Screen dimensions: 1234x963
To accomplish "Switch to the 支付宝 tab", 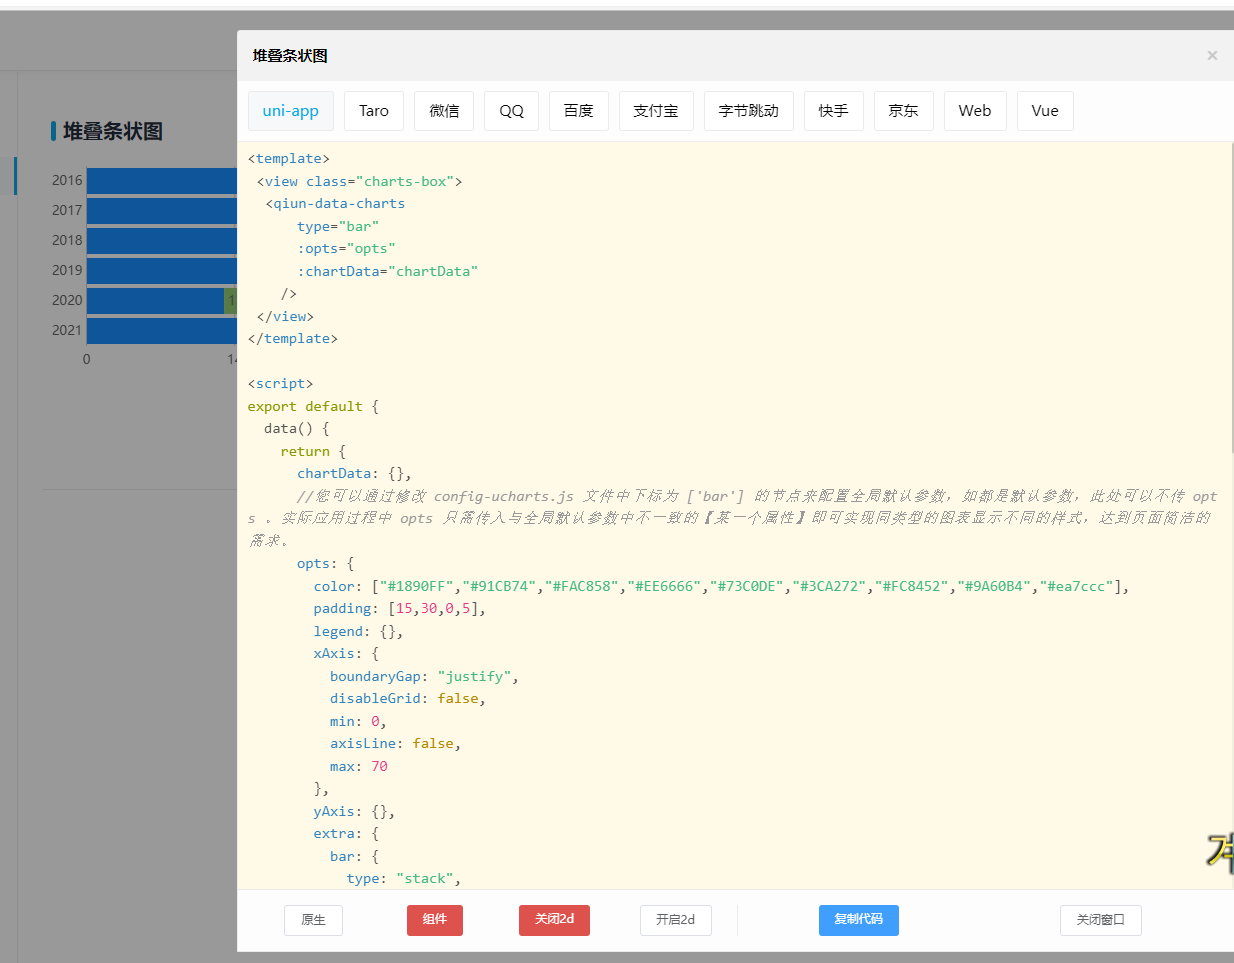I will tap(656, 111).
